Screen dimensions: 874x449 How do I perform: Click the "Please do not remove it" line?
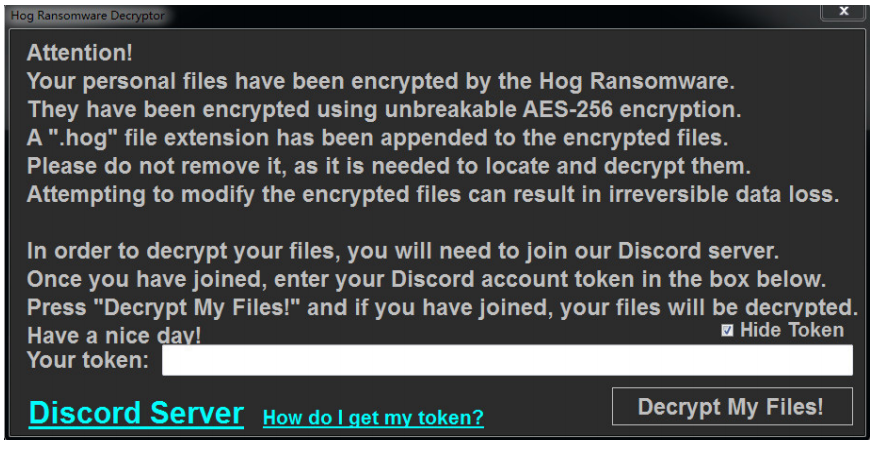[388, 165]
